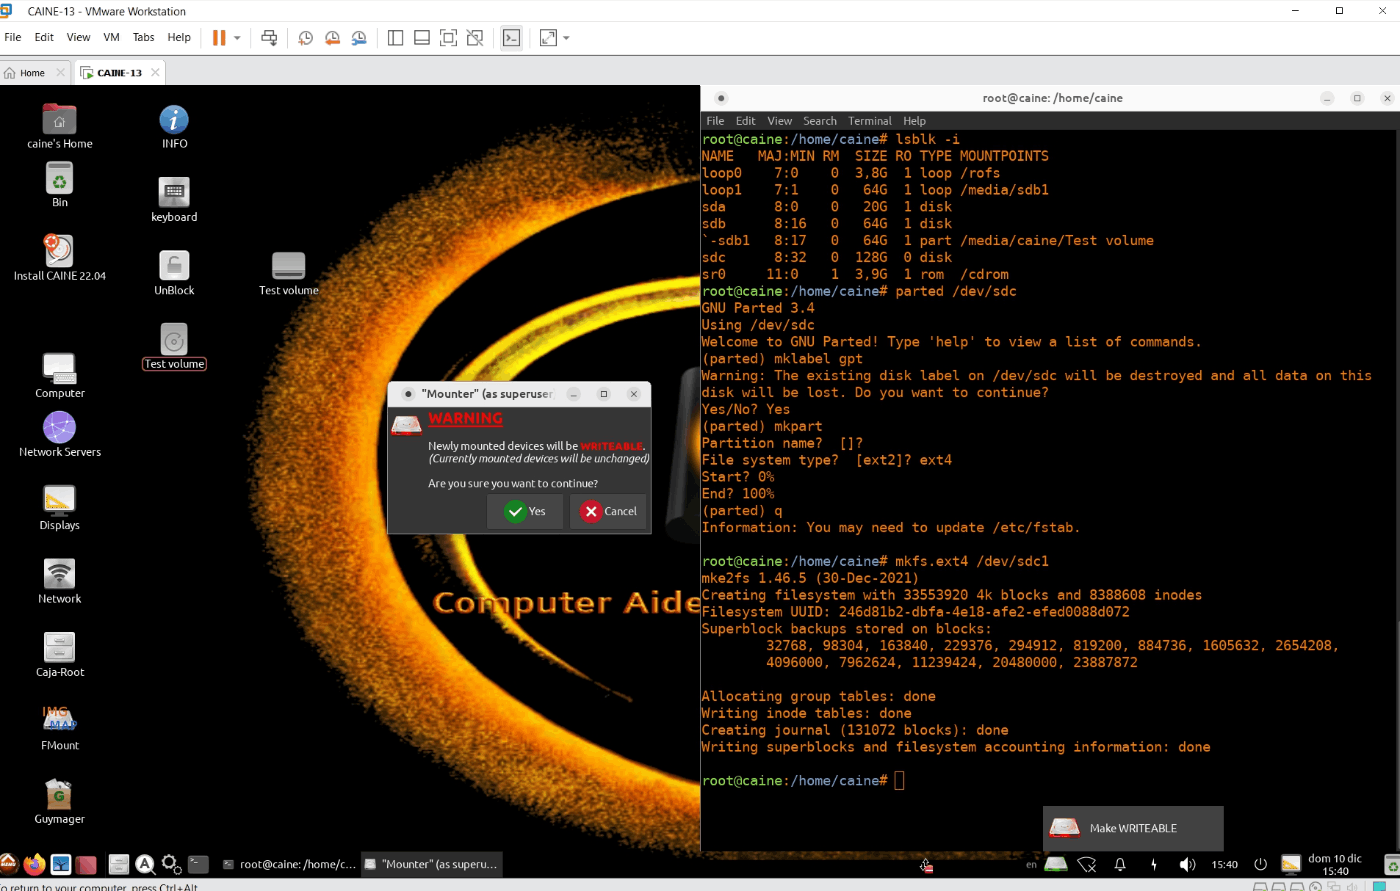Screen dimensions: 1400x891
Task: Open the notifications bell tray icon
Action: 1120,864
